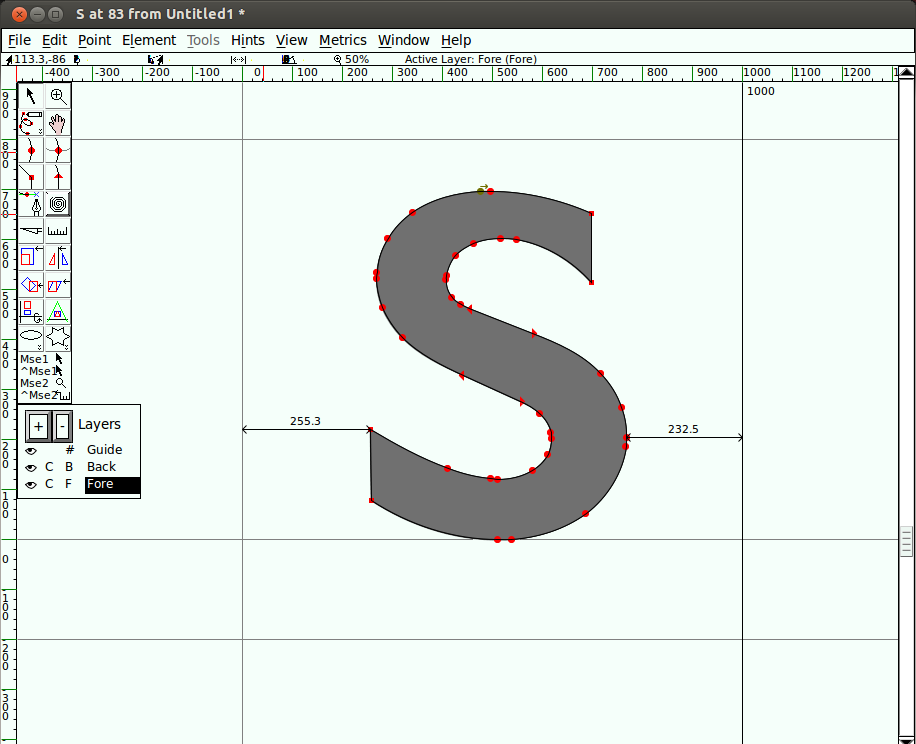
Task: Open the Element menu
Action: coord(149,40)
